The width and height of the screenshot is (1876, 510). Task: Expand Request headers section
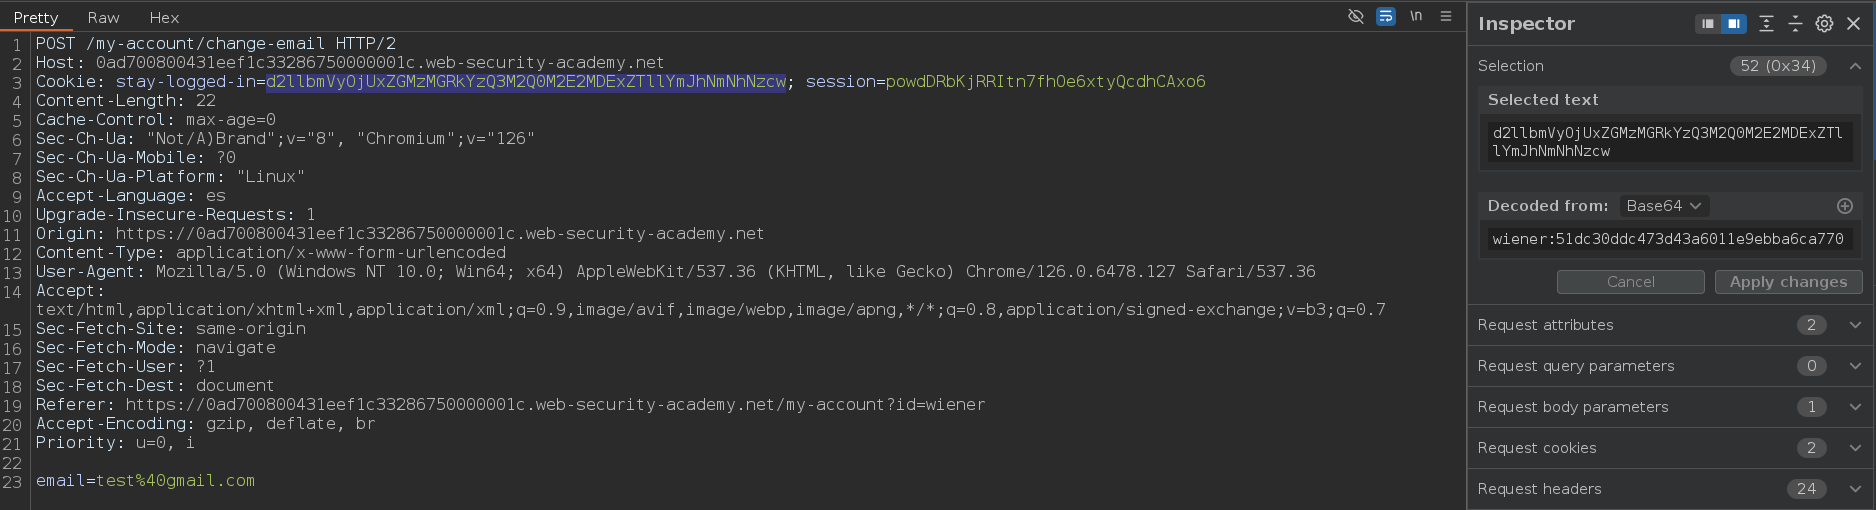[1855, 489]
